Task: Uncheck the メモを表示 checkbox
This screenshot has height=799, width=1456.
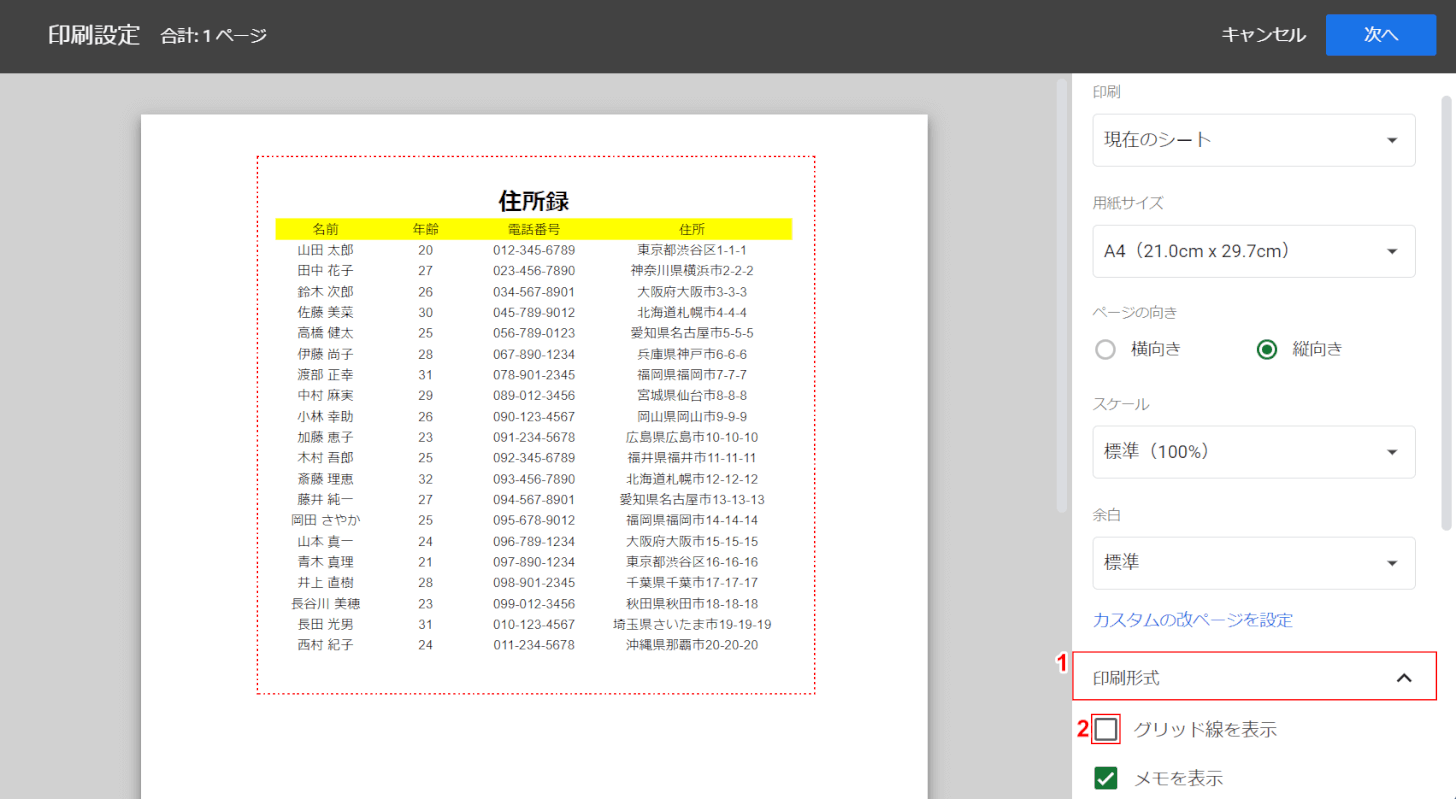Action: (1105, 777)
